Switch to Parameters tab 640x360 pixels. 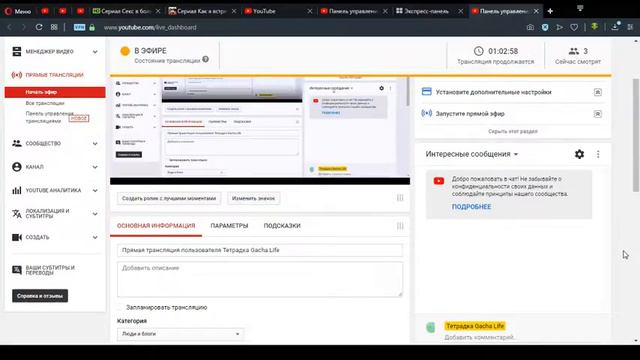point(229,226)
